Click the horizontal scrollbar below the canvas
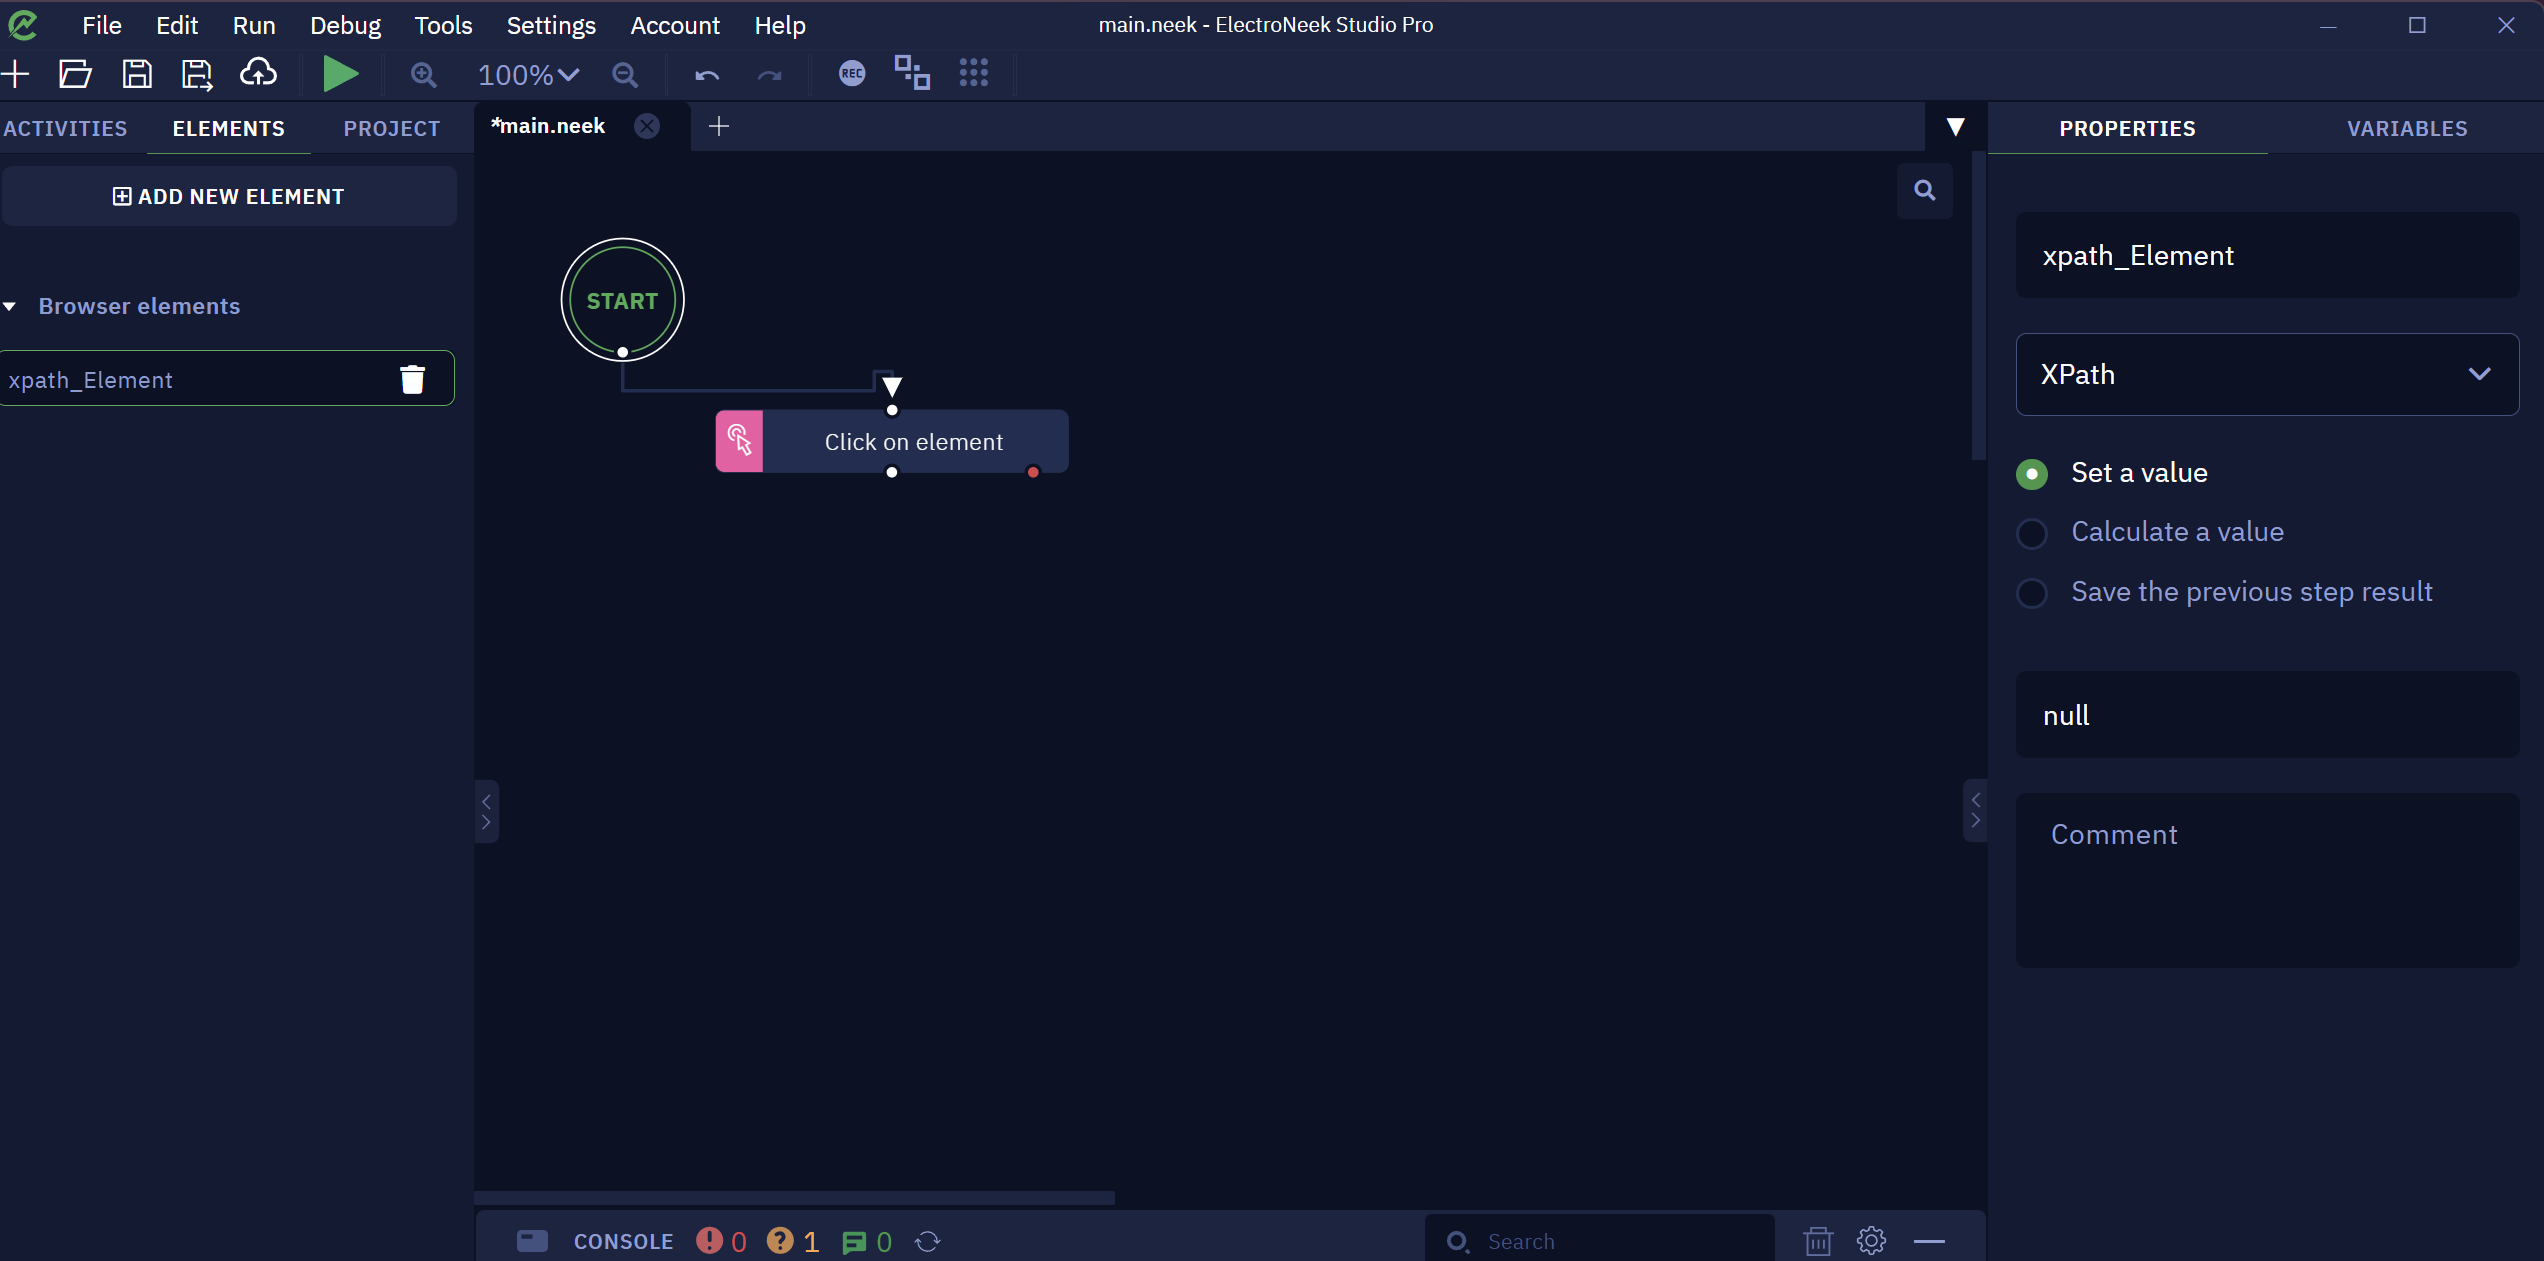The image size is (2544, 1261). pyautogui.click(x=794, y=1197)
